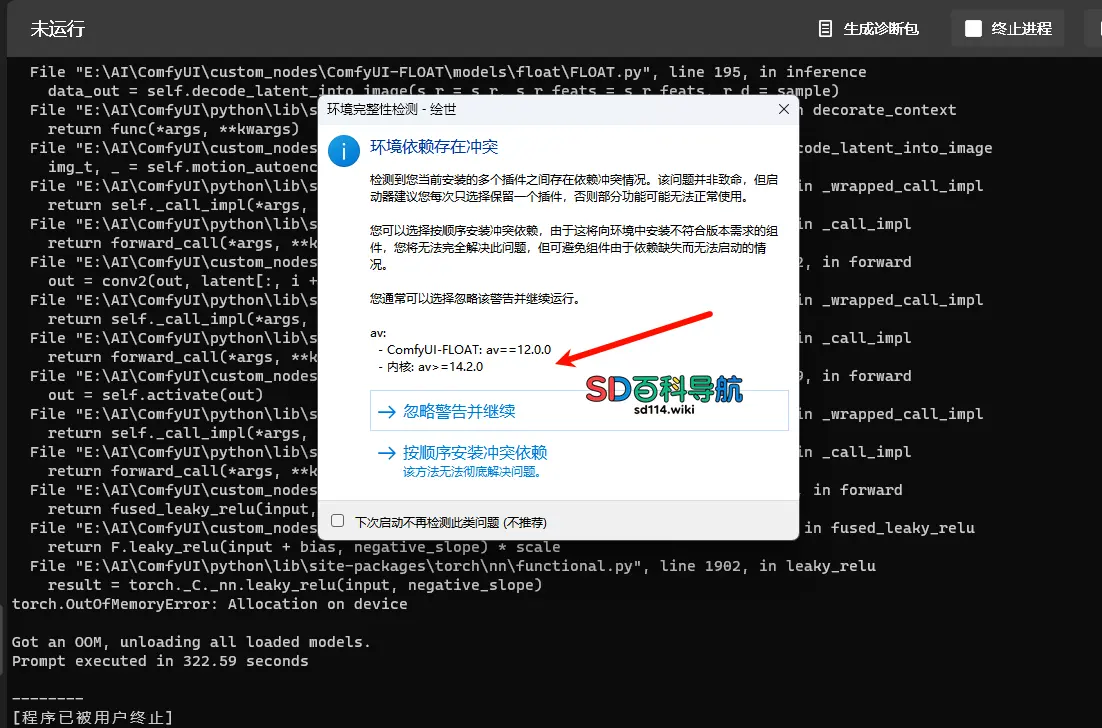The width and height of the screenshot is (1102, 728).
Task: Enable 下次启动不再检测此类问题 checkbox
Action: point(337,521)
